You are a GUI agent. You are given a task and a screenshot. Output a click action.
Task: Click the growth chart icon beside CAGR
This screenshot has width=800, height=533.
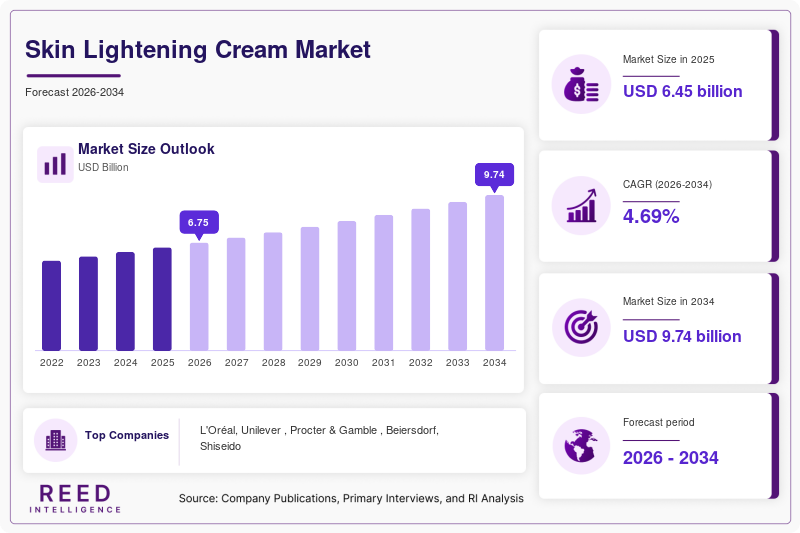pos(581,206)
